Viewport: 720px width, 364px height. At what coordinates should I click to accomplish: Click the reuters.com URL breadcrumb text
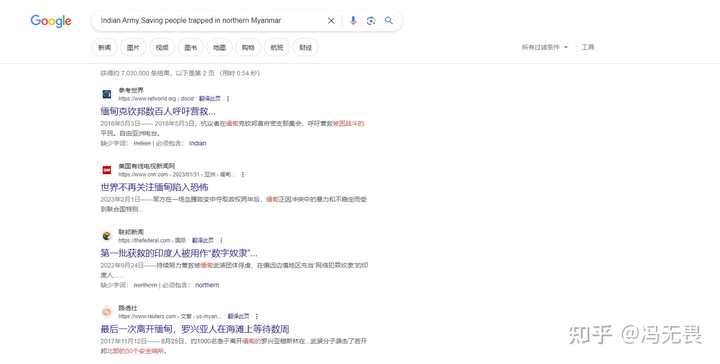[x=170, y=316]
